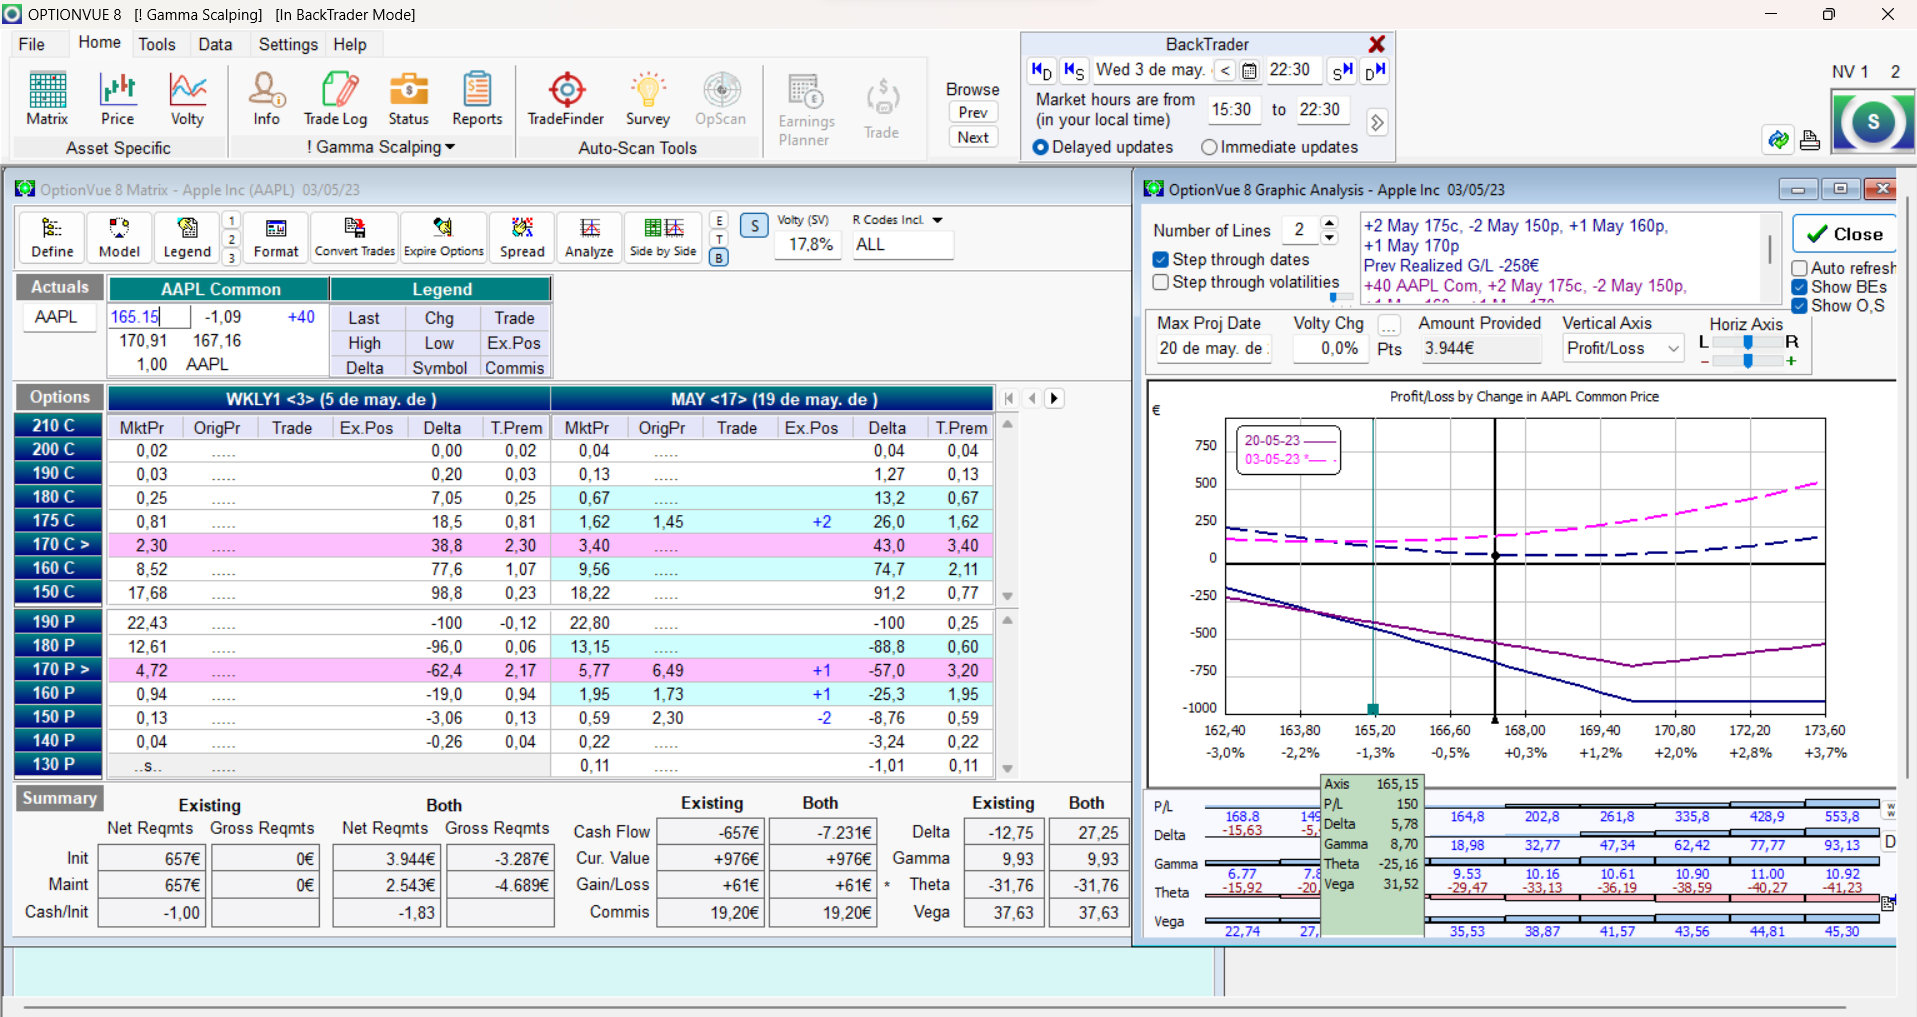Click the S button beside Volty (SV)

(754, 226)
